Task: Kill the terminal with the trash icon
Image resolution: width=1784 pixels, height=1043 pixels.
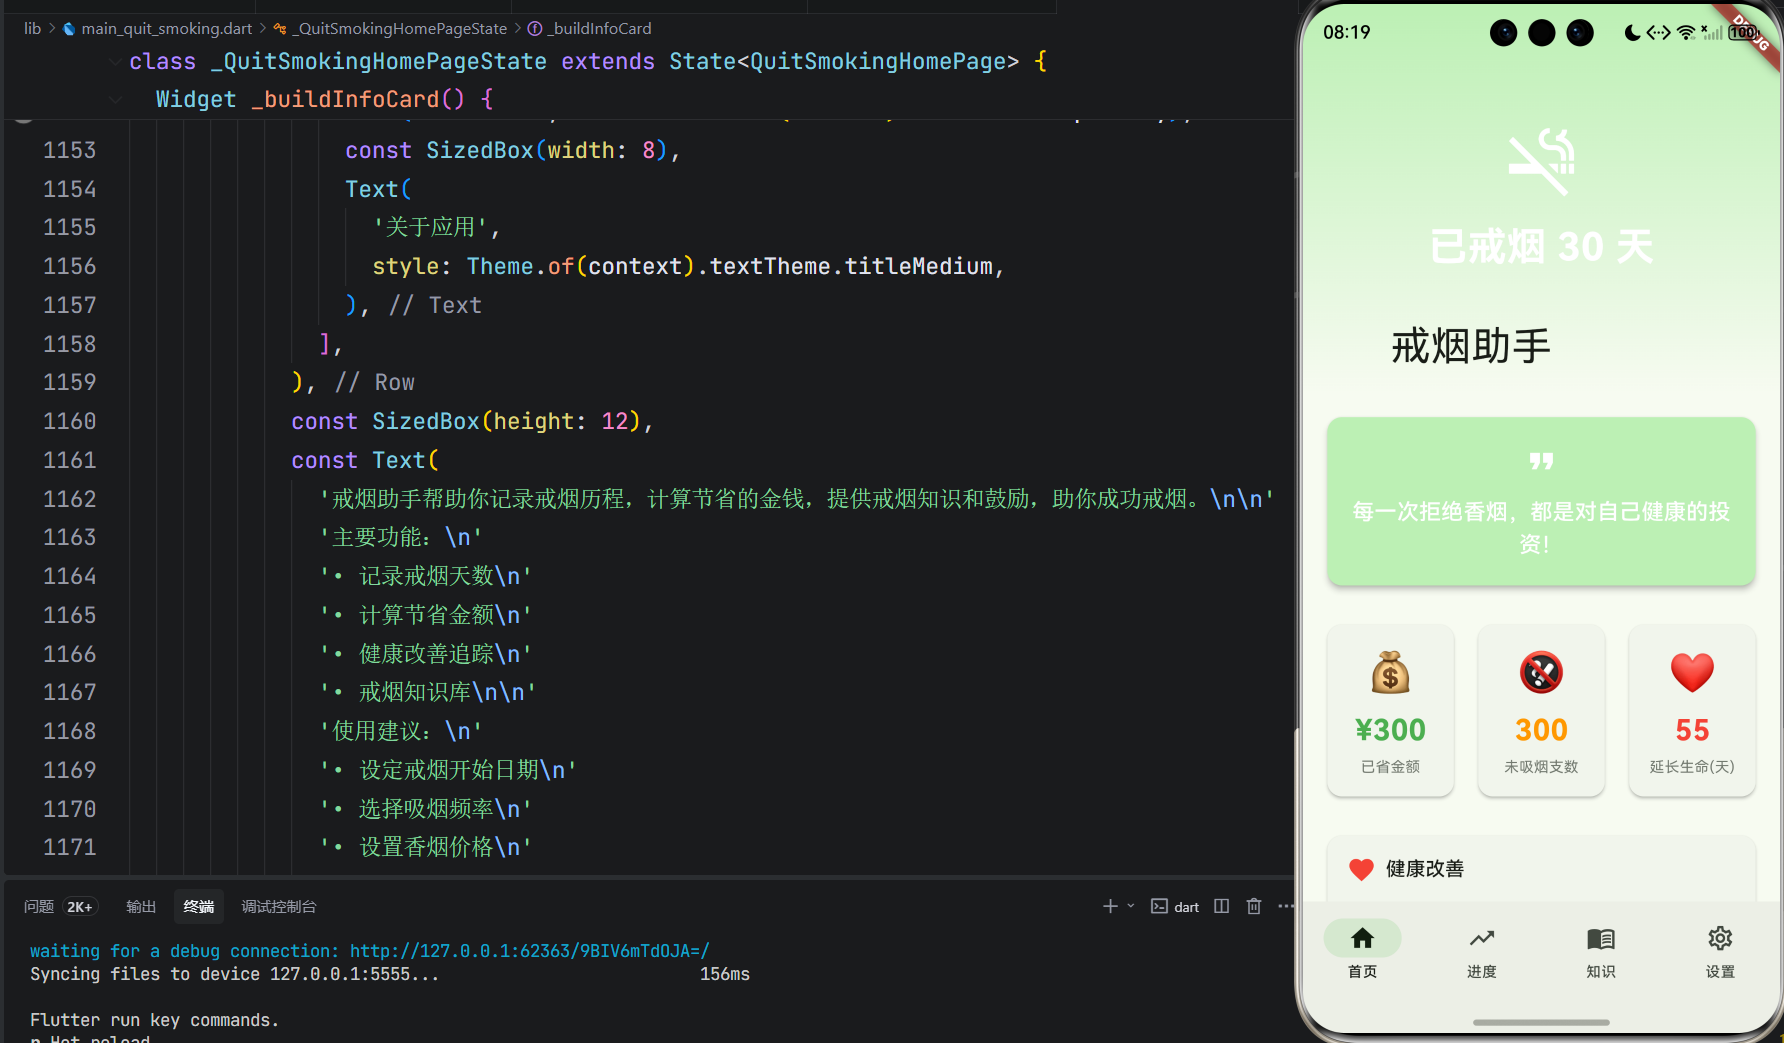Action: point(1254,906)
